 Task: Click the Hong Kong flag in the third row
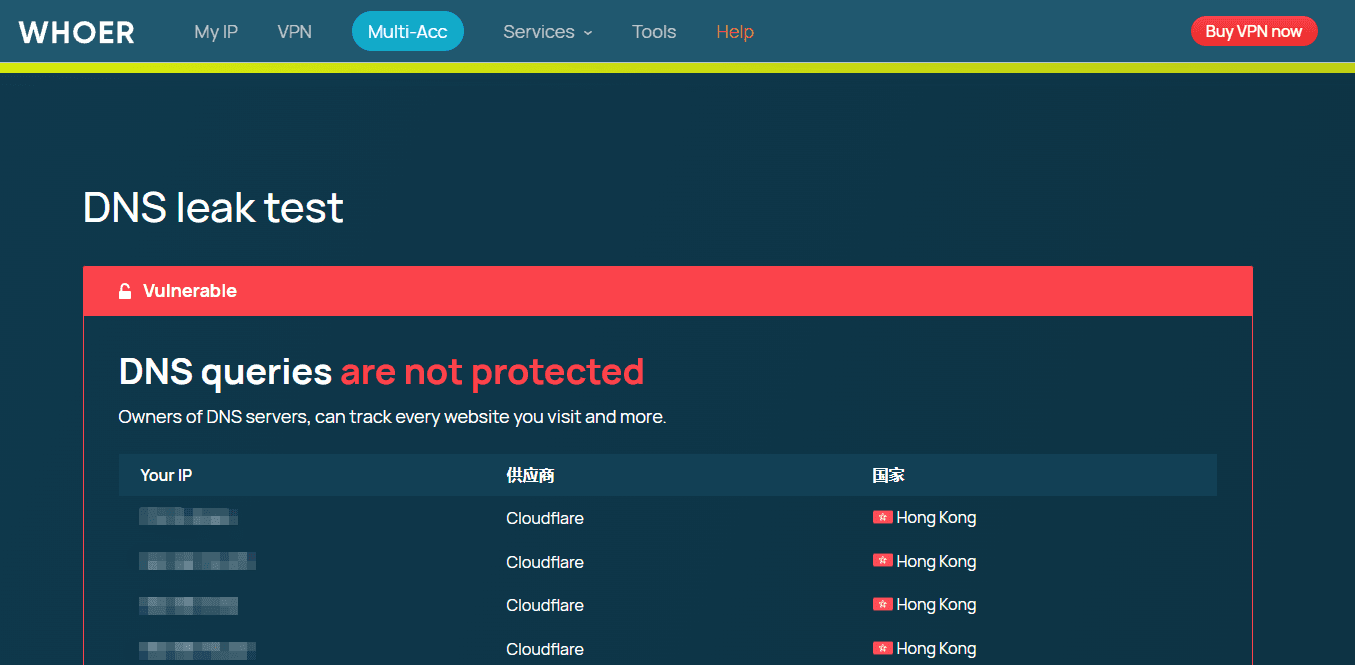pos(882,604)
